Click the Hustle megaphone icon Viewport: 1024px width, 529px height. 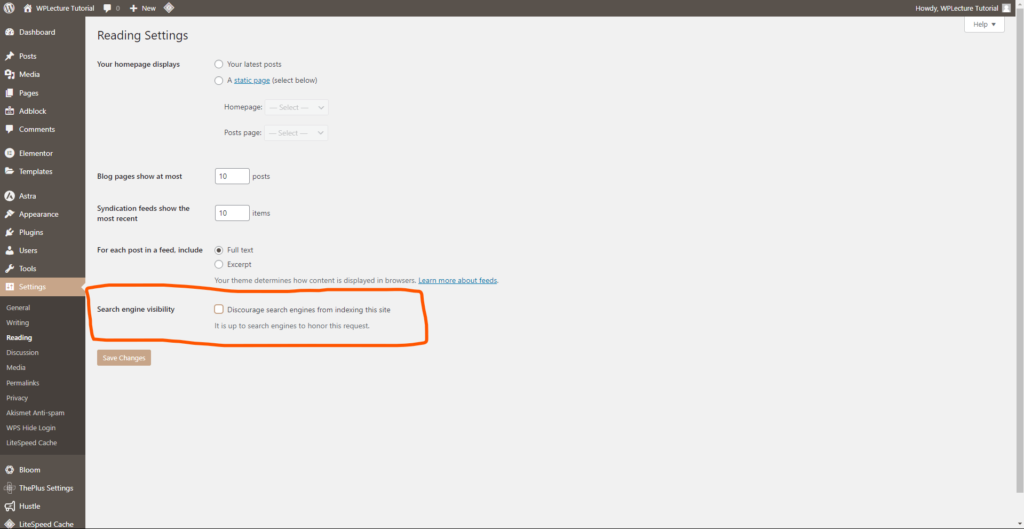(x=10, y=506)
